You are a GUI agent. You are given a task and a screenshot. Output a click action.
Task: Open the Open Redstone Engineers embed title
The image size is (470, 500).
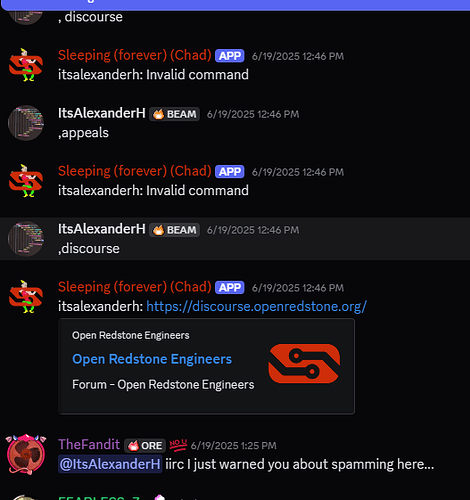pos(152,359)
